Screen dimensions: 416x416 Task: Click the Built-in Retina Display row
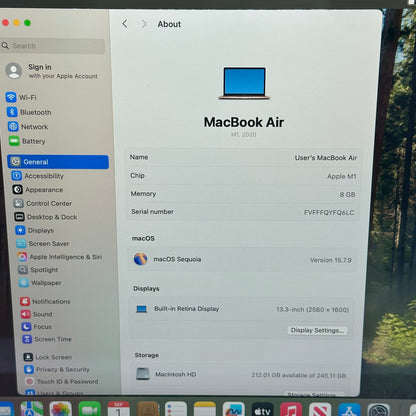click(x=241, y=309)
